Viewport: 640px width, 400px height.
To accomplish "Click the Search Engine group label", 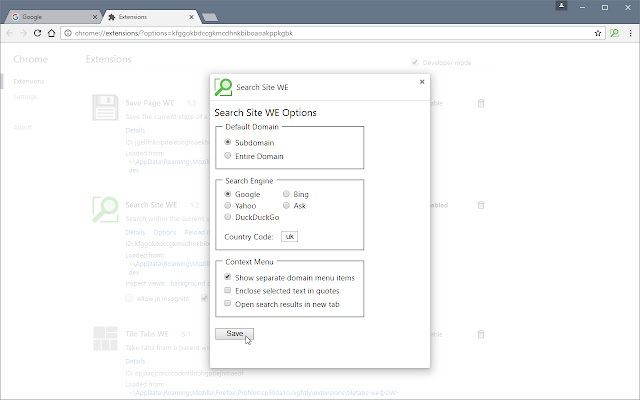I will coord(249,181).
